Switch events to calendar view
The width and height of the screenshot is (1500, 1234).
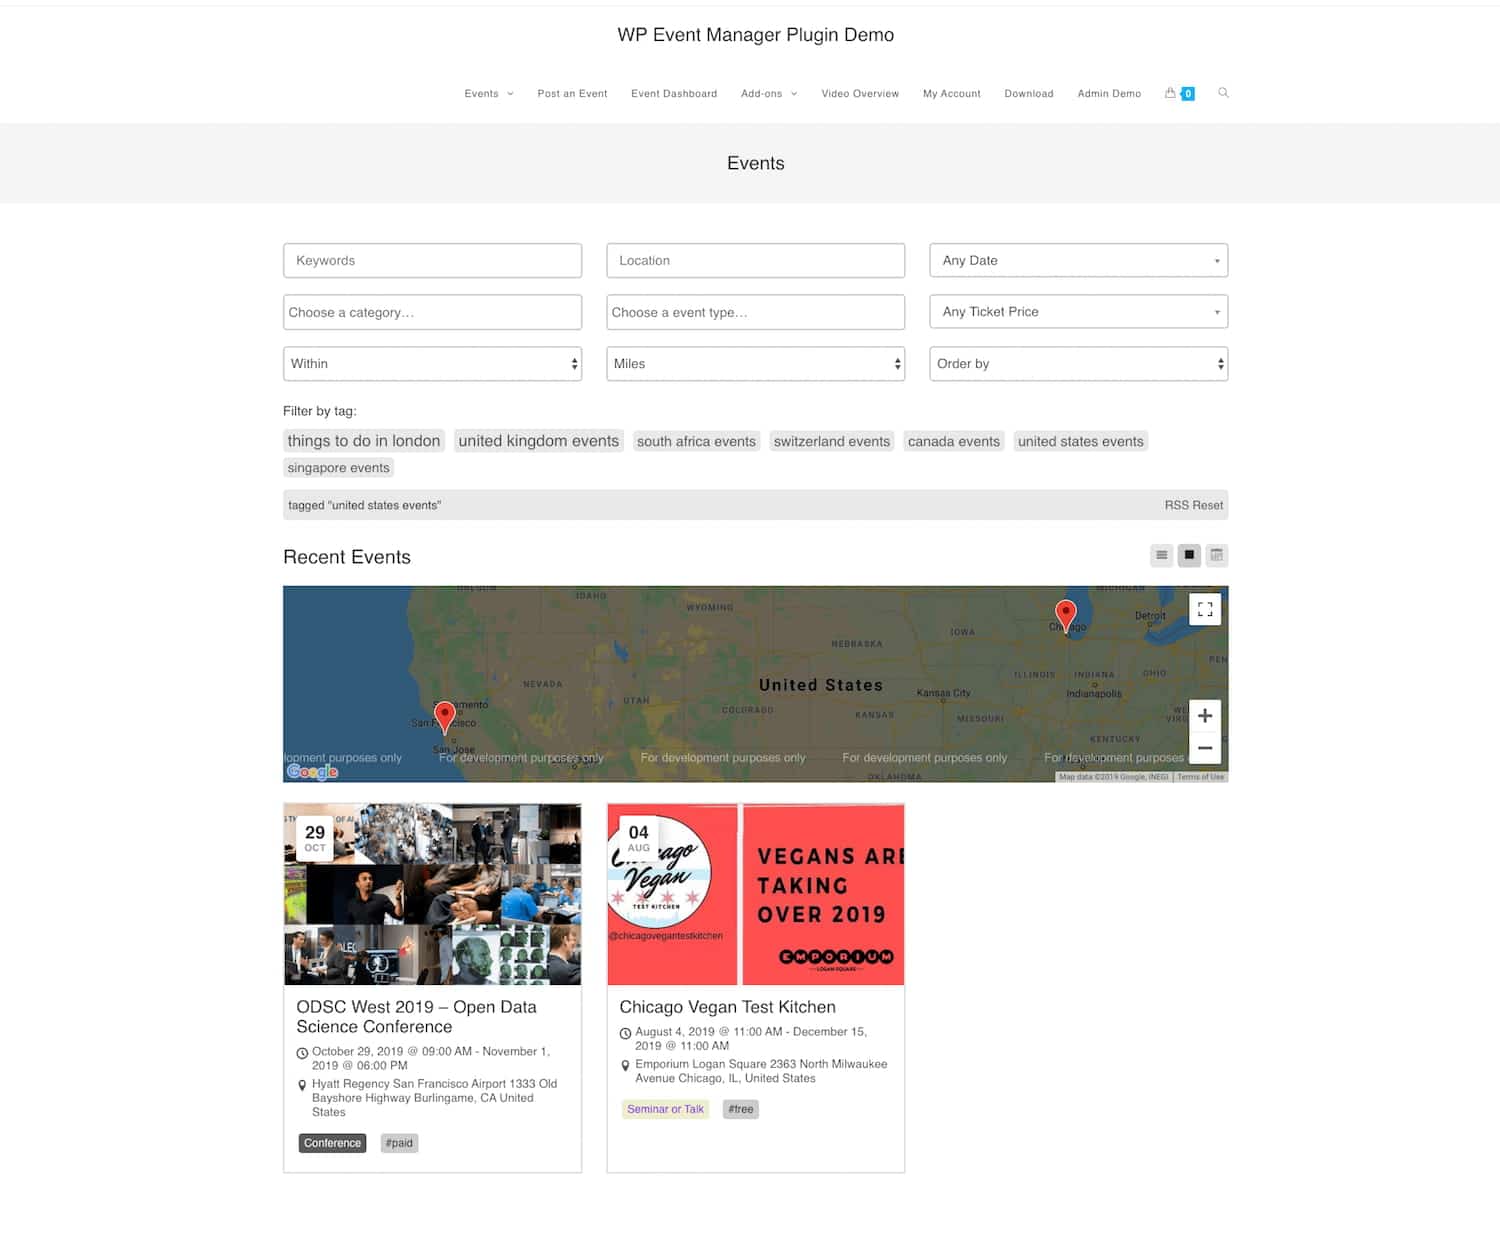point(1217,555)
